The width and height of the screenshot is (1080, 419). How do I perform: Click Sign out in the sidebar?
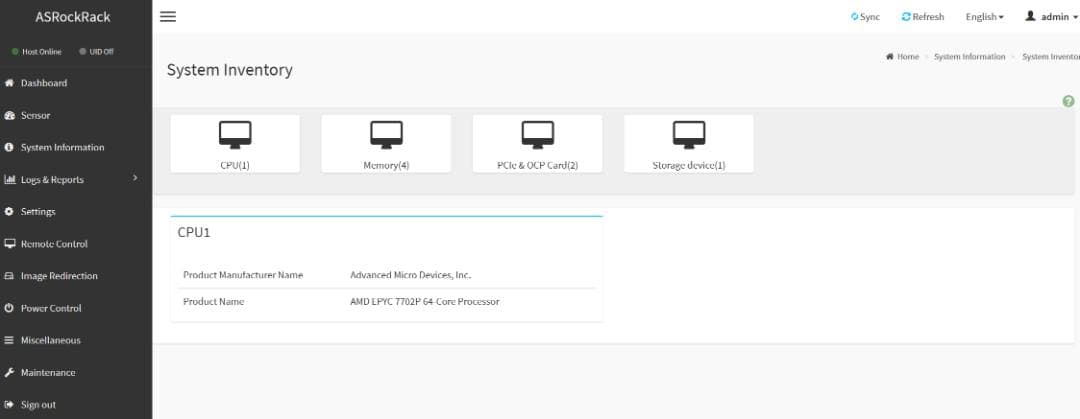coord(38,405)
